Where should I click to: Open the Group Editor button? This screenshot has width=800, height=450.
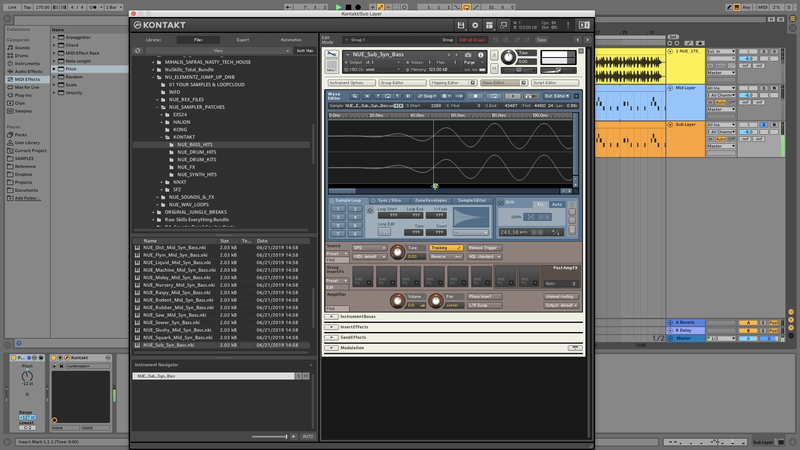(402, 83)
